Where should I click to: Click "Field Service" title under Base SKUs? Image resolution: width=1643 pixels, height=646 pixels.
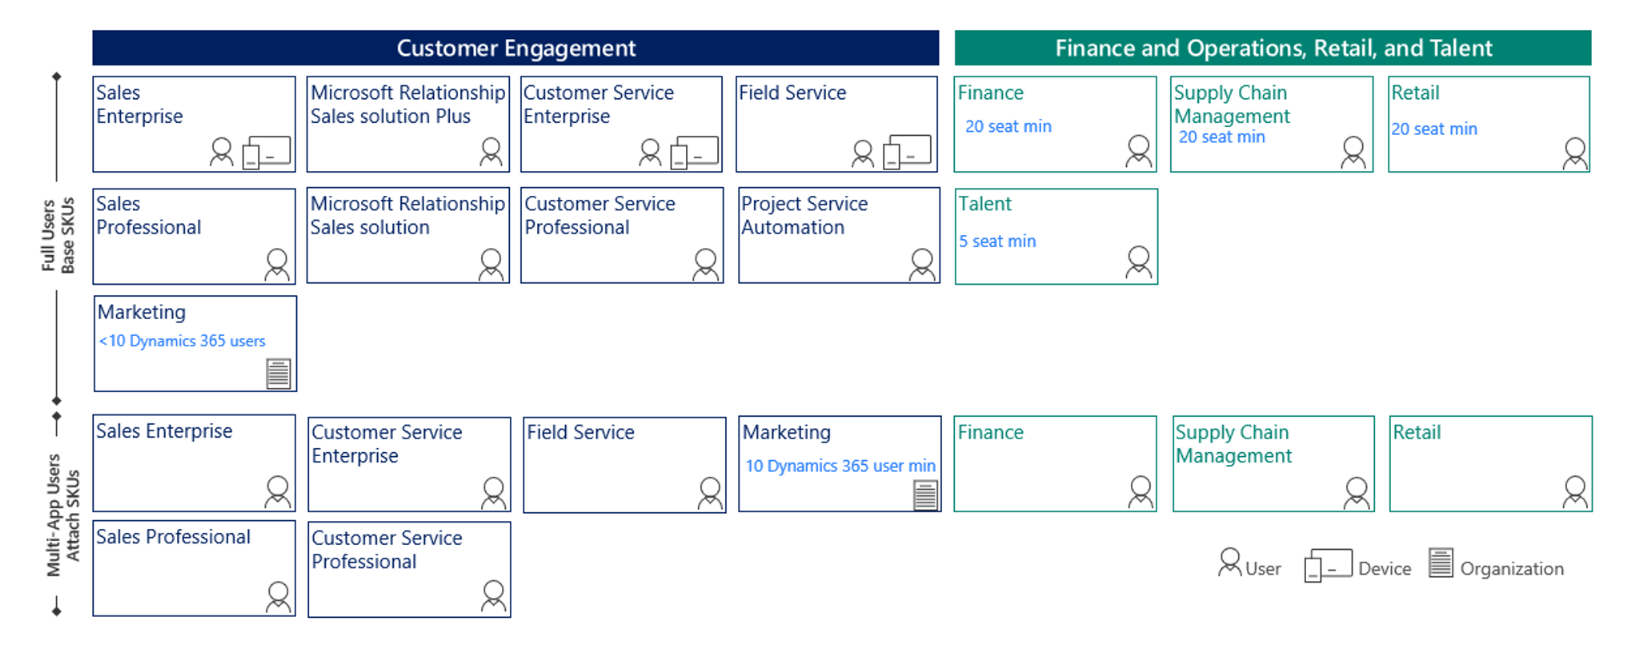click(x=792, y=93)
